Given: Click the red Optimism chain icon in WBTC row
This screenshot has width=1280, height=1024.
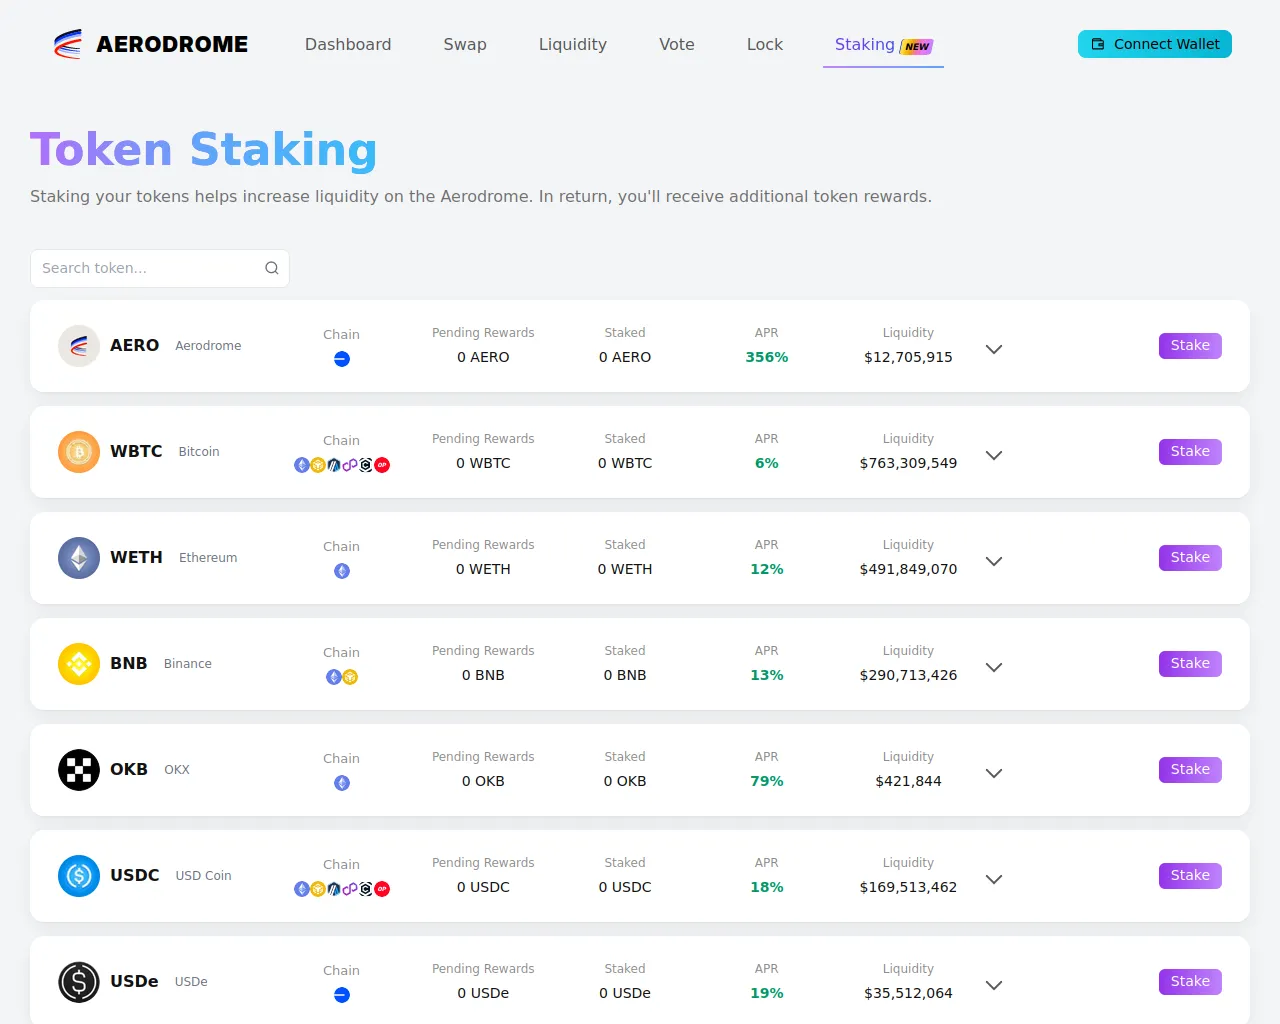Looking at the screenshot, I should 382,465.
